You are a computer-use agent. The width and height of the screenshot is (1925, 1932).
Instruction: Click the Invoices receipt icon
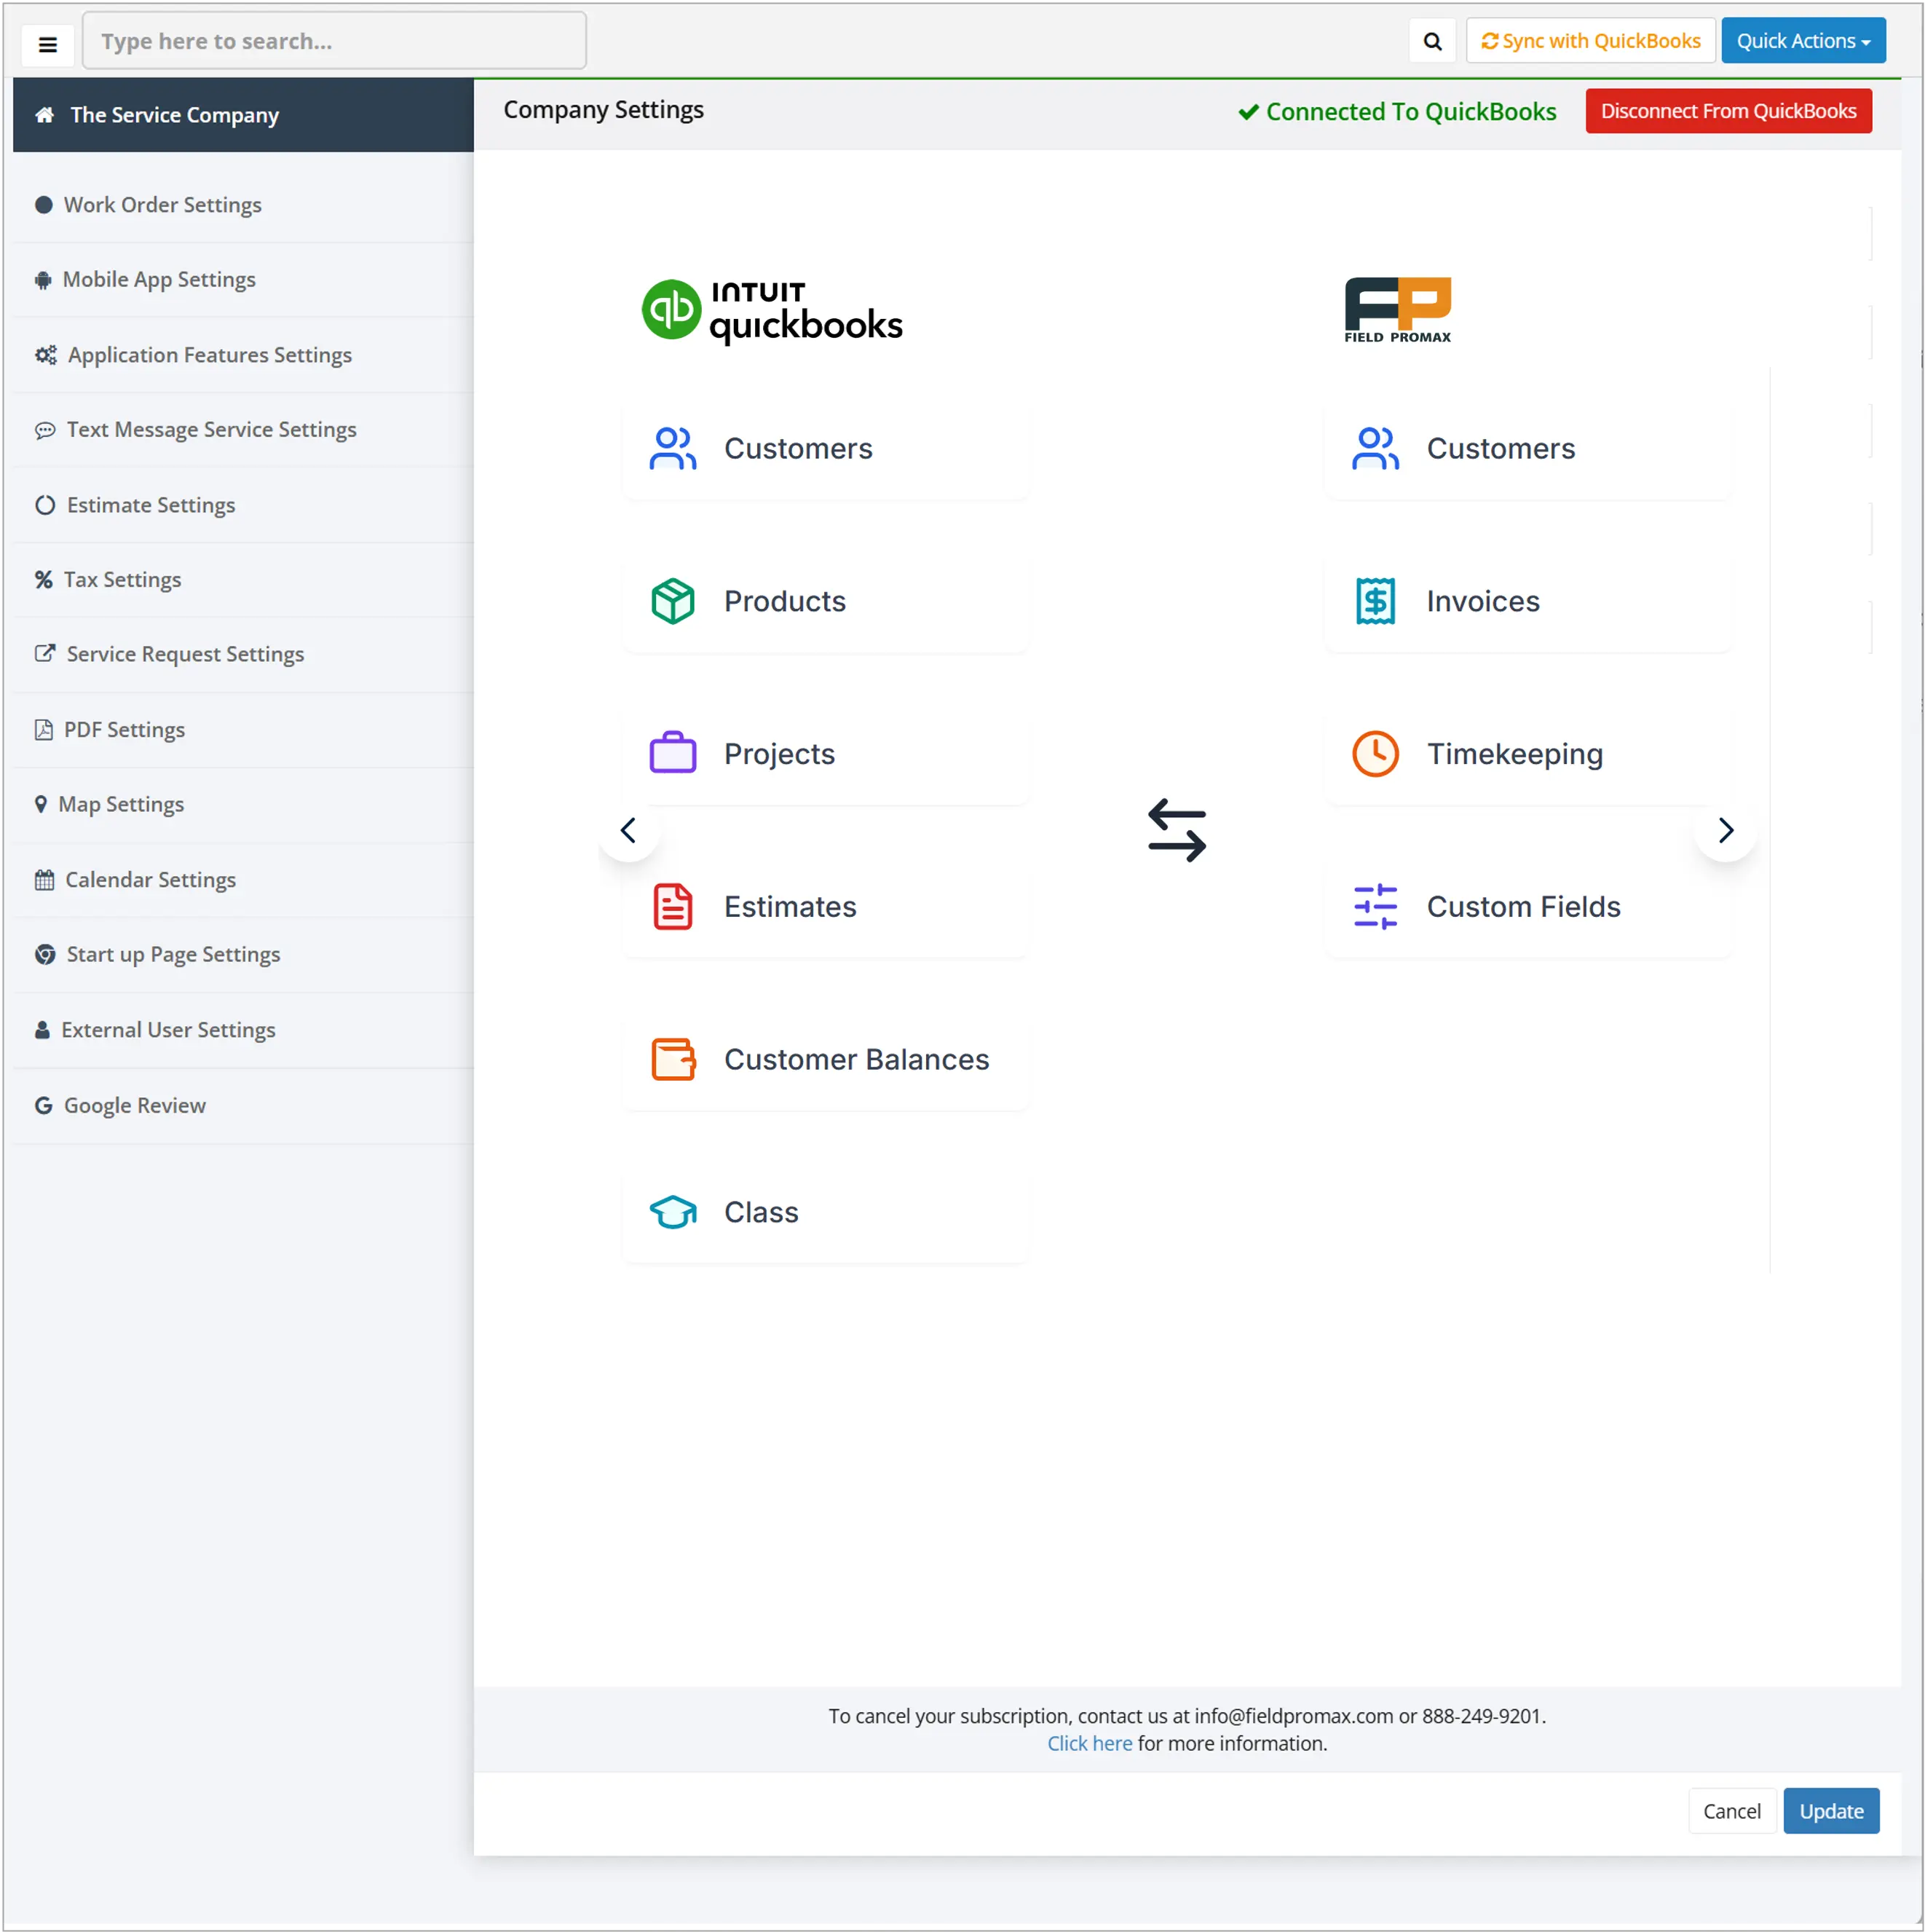click(1376, 602)
